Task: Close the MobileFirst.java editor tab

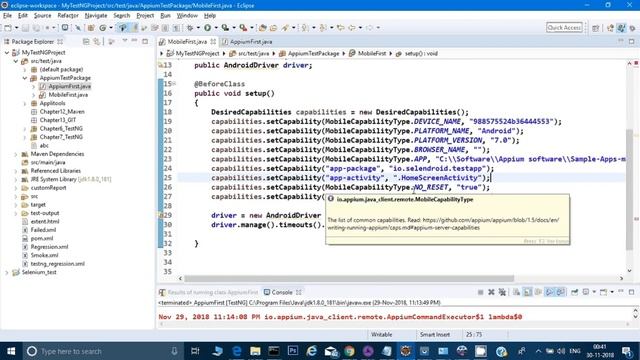Action: pos(213,42)
